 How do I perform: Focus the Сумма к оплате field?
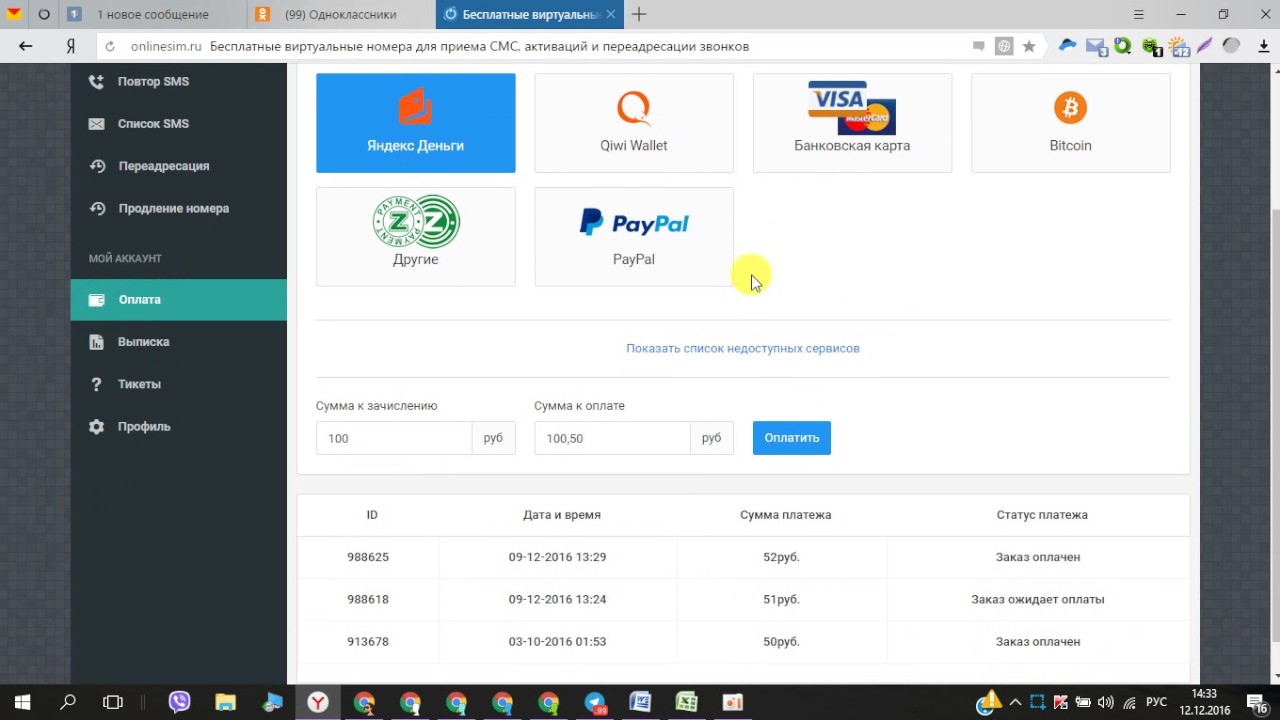(x=612, y=438)
